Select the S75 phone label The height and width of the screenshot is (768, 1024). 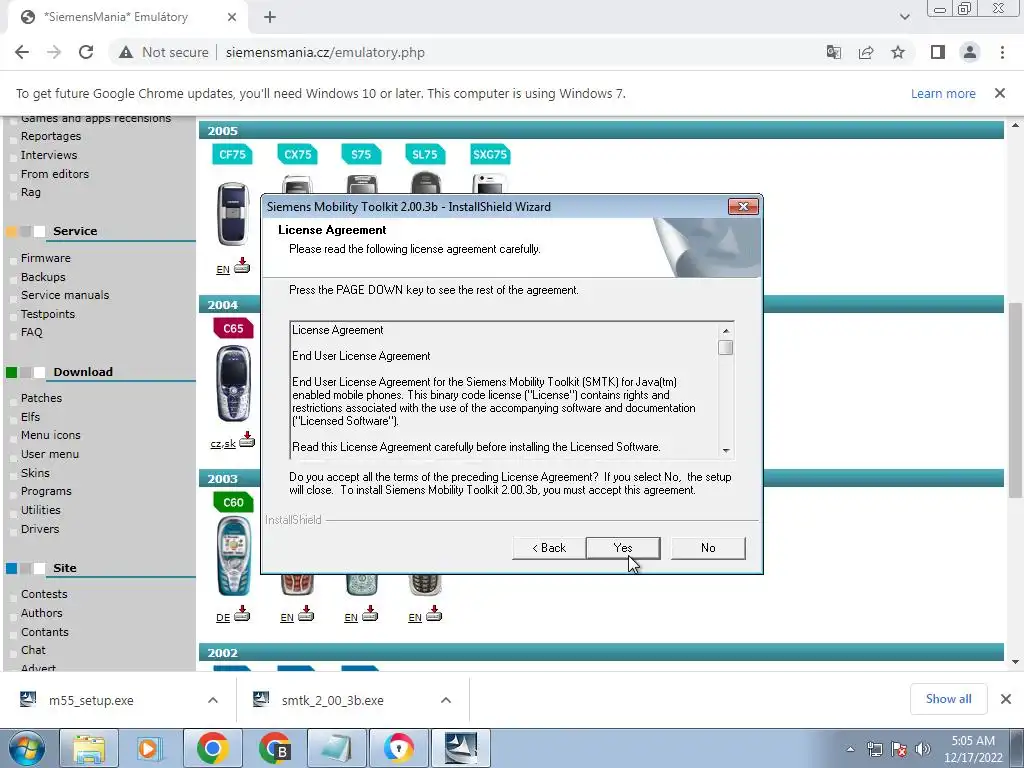point(361,155)
